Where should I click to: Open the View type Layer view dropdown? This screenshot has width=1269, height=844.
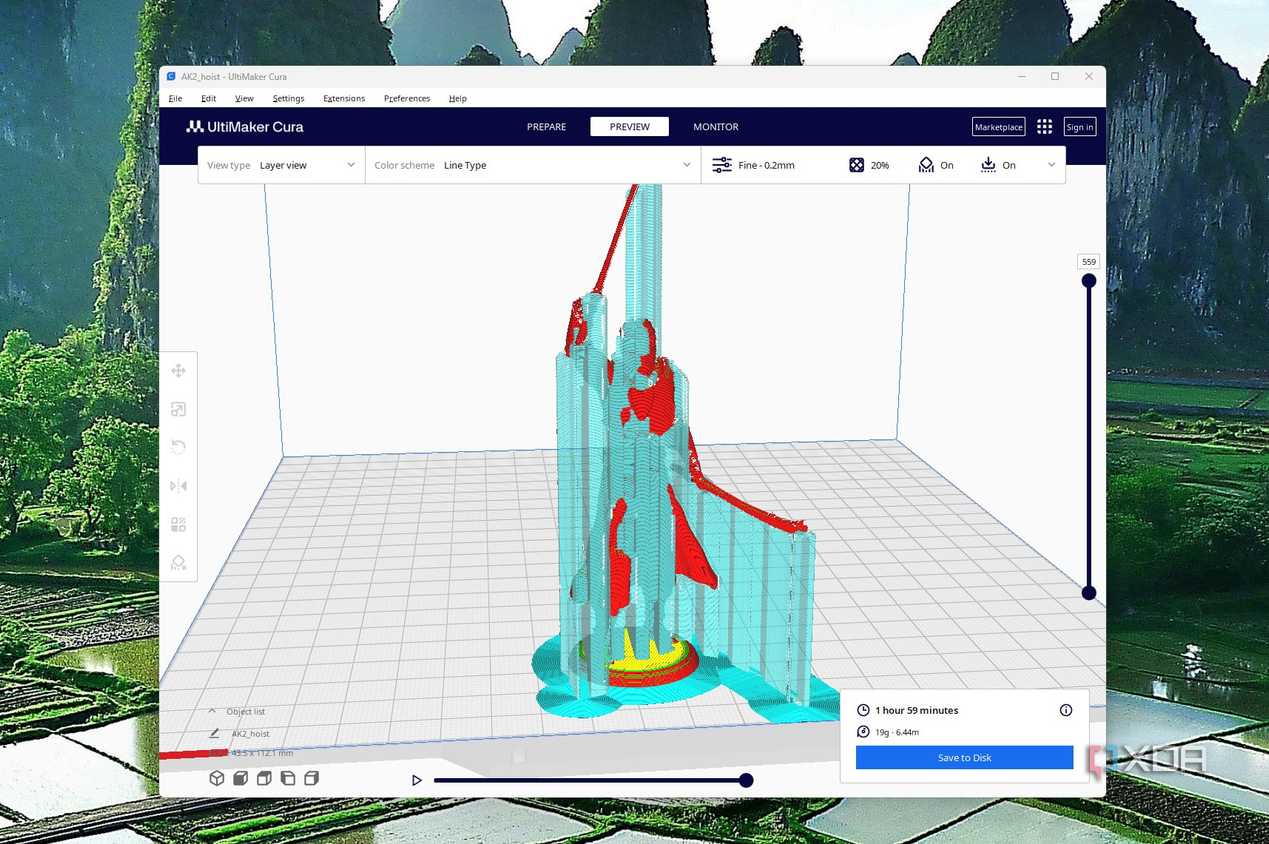tap(281, 165)
